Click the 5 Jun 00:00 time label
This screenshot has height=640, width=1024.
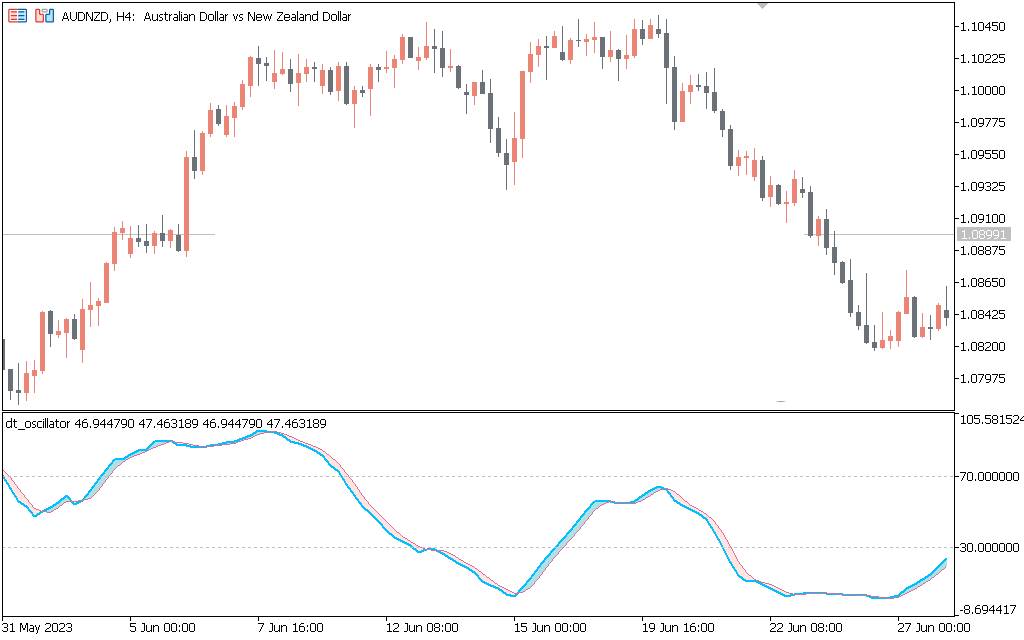pyautogui.click(x=162, y=628)
